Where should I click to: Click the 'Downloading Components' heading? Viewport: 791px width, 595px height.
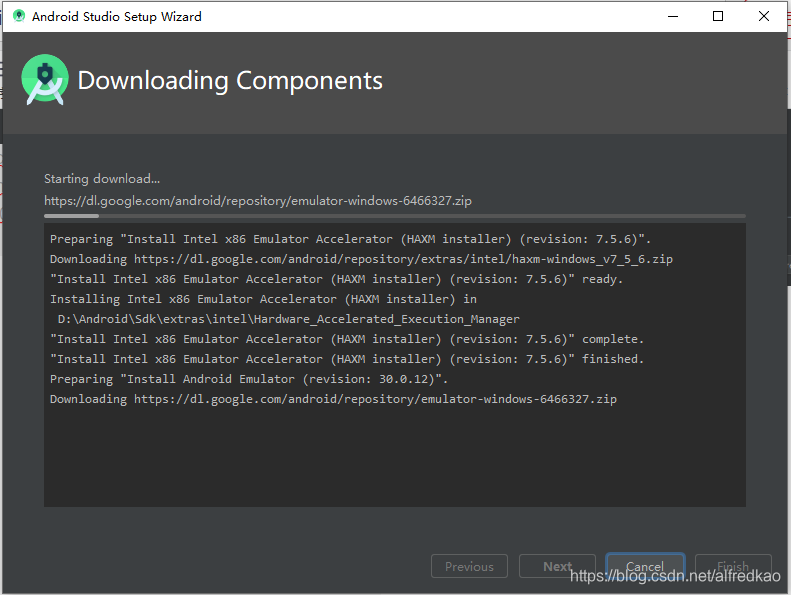tap(230, 80)
